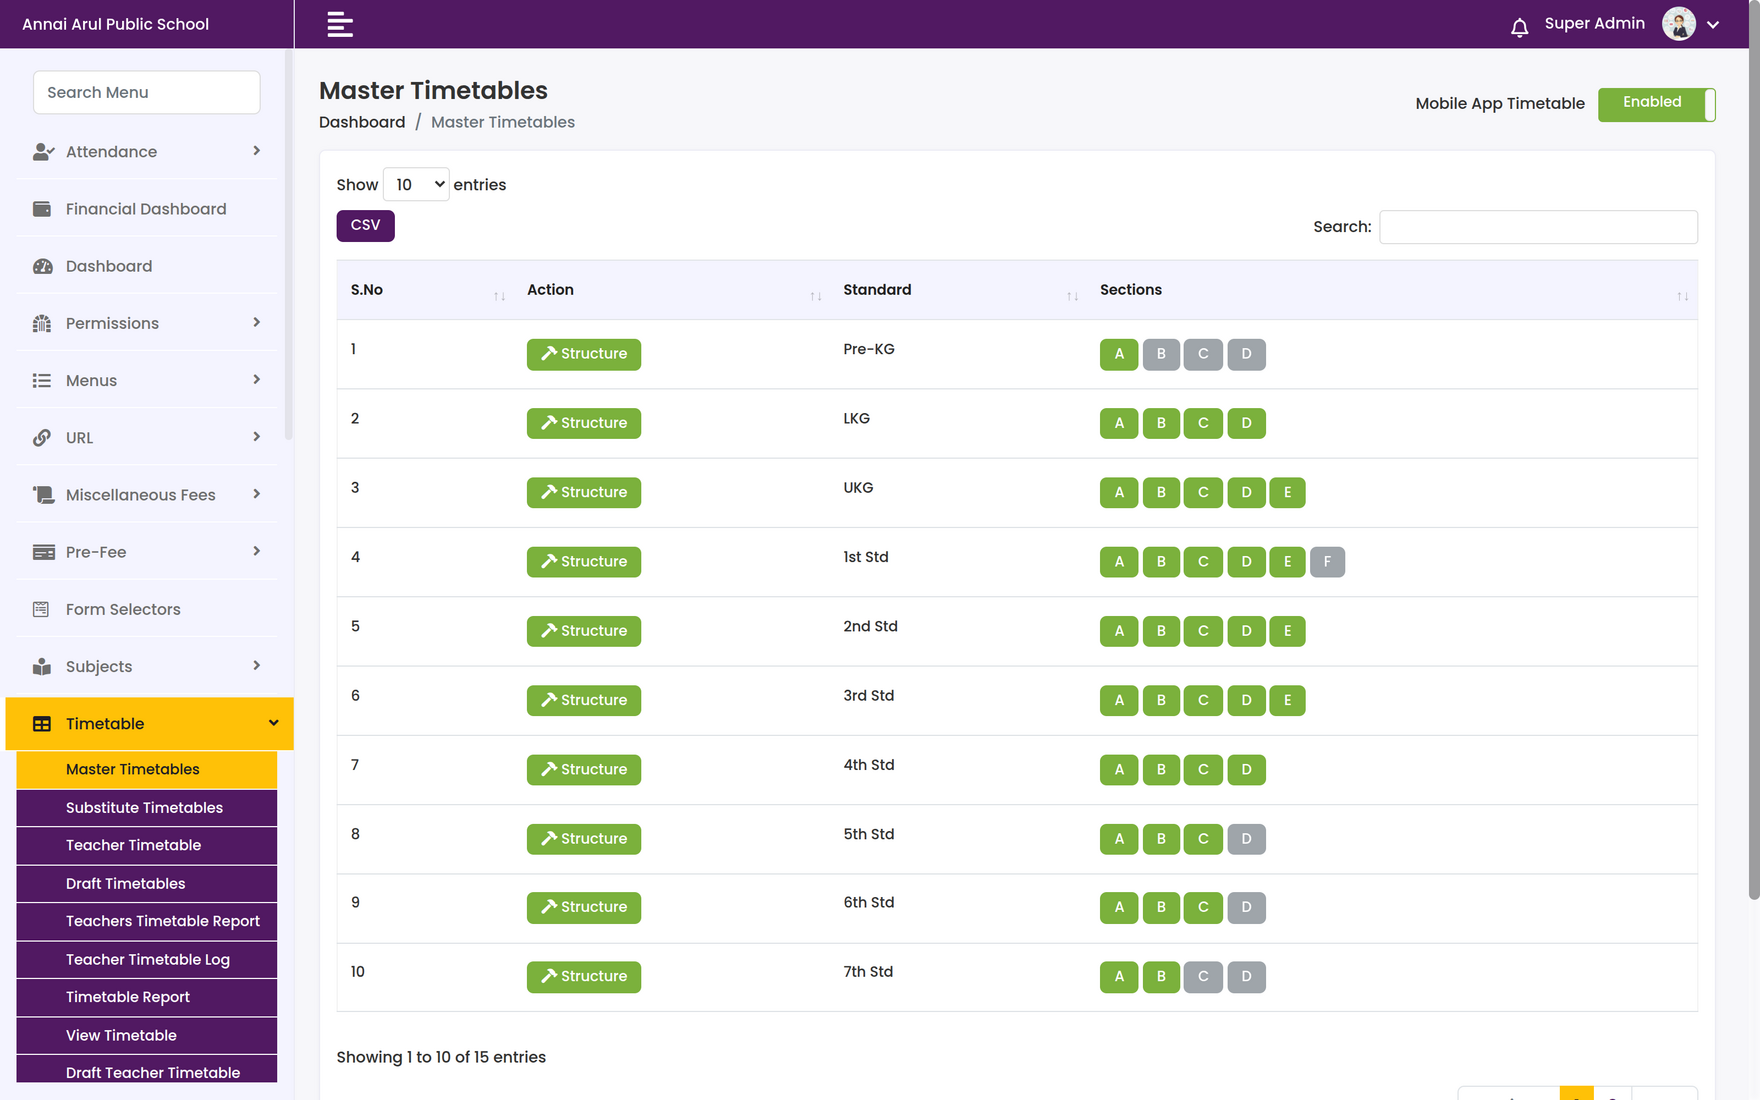The width and height of the screenshot is (1760, 1100).
Task: Toggle the Mobile App Timetable Enabled switch
Action: [1656, 104]
